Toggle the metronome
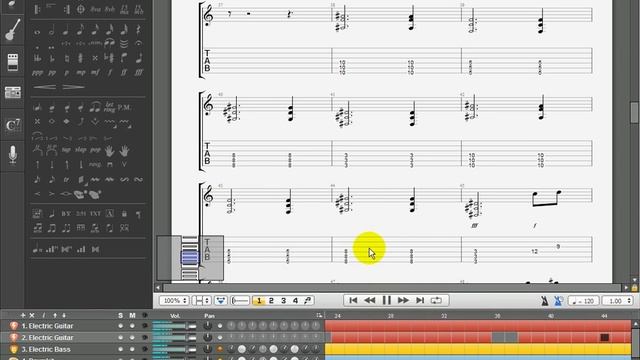Screen dimensions: 640x360 tap(544, 301)
